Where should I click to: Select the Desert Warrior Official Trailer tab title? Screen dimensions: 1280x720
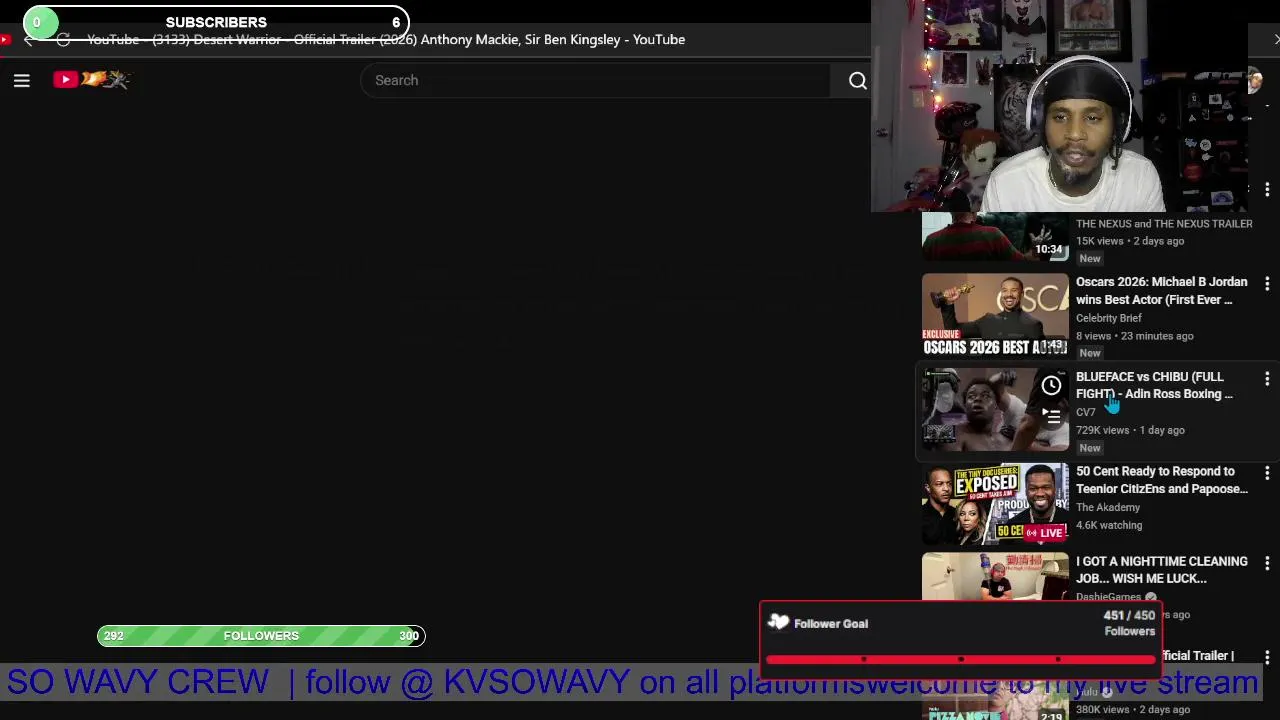click(386, 40)
